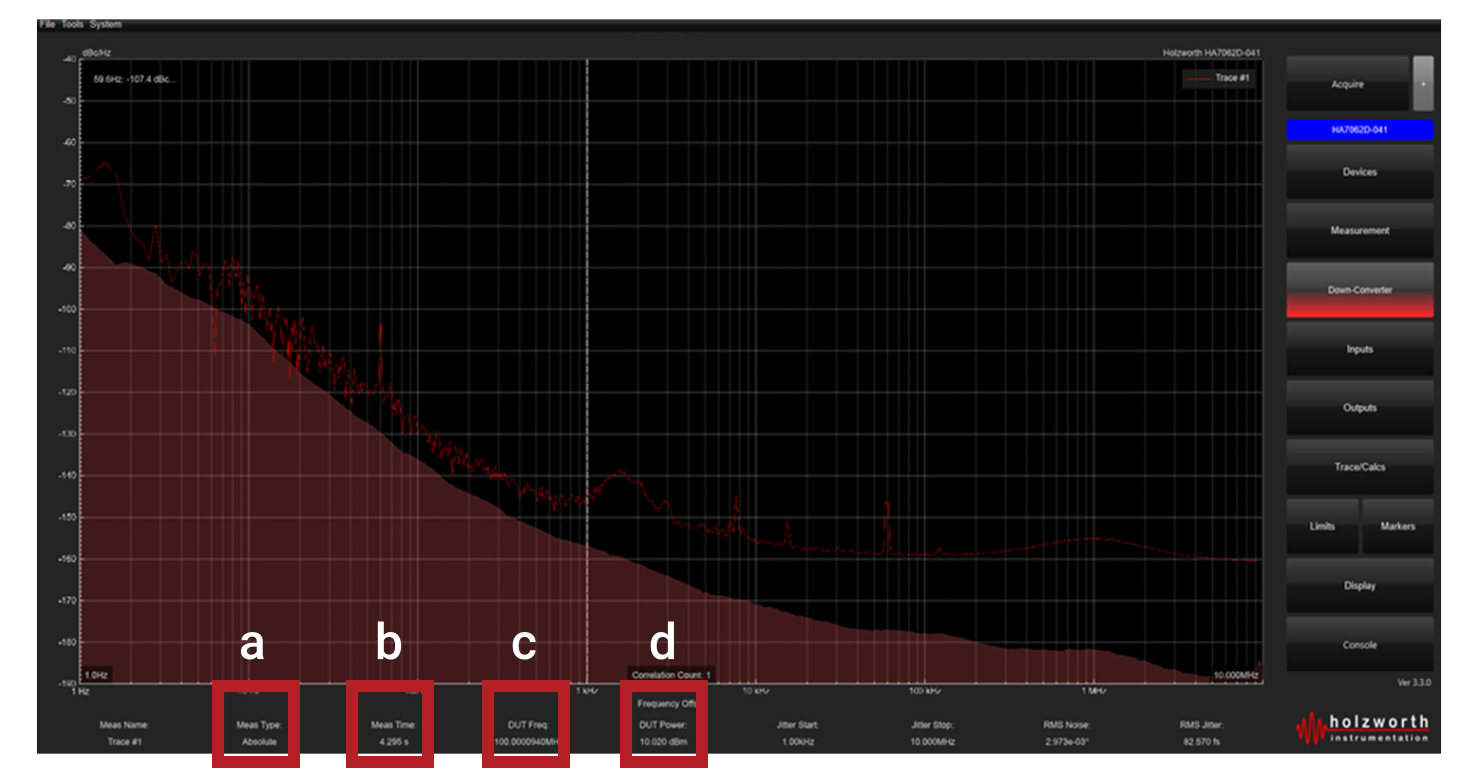Select the blue HA7062D-041 device indicator
1478x773 pixels.
pos(1359,130)
